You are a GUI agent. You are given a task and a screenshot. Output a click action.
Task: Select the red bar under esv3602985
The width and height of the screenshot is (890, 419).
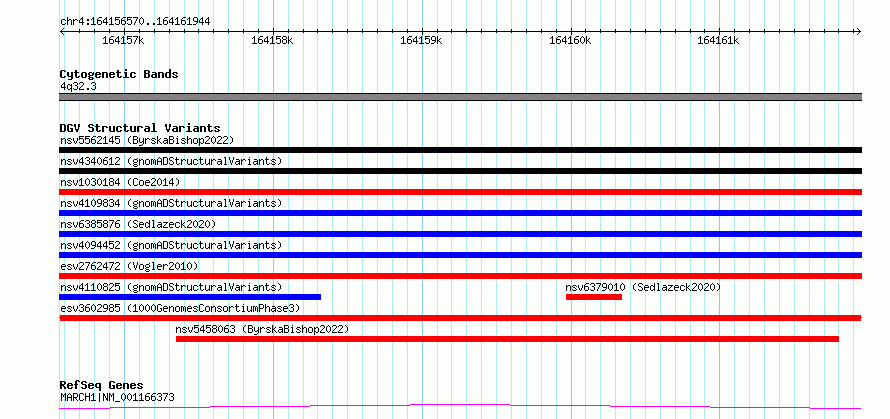click(x=460, y=318)
